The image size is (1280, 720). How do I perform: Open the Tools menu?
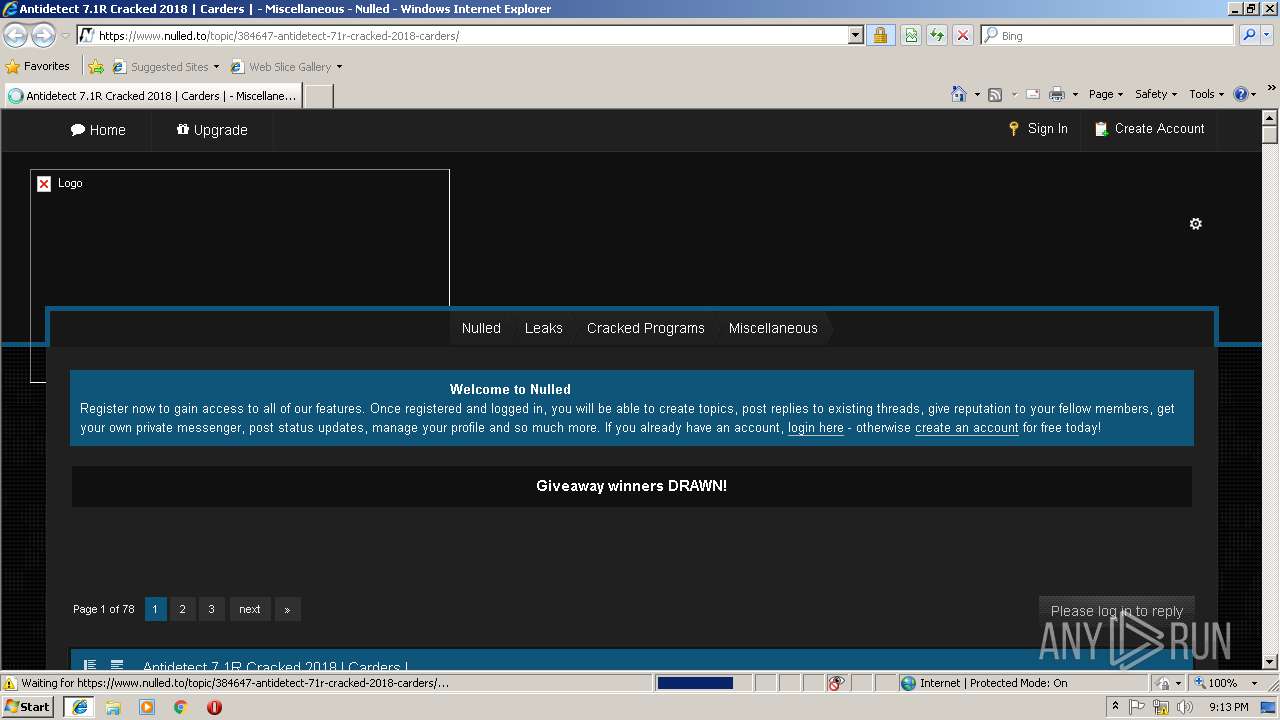tap(1207, 94)
